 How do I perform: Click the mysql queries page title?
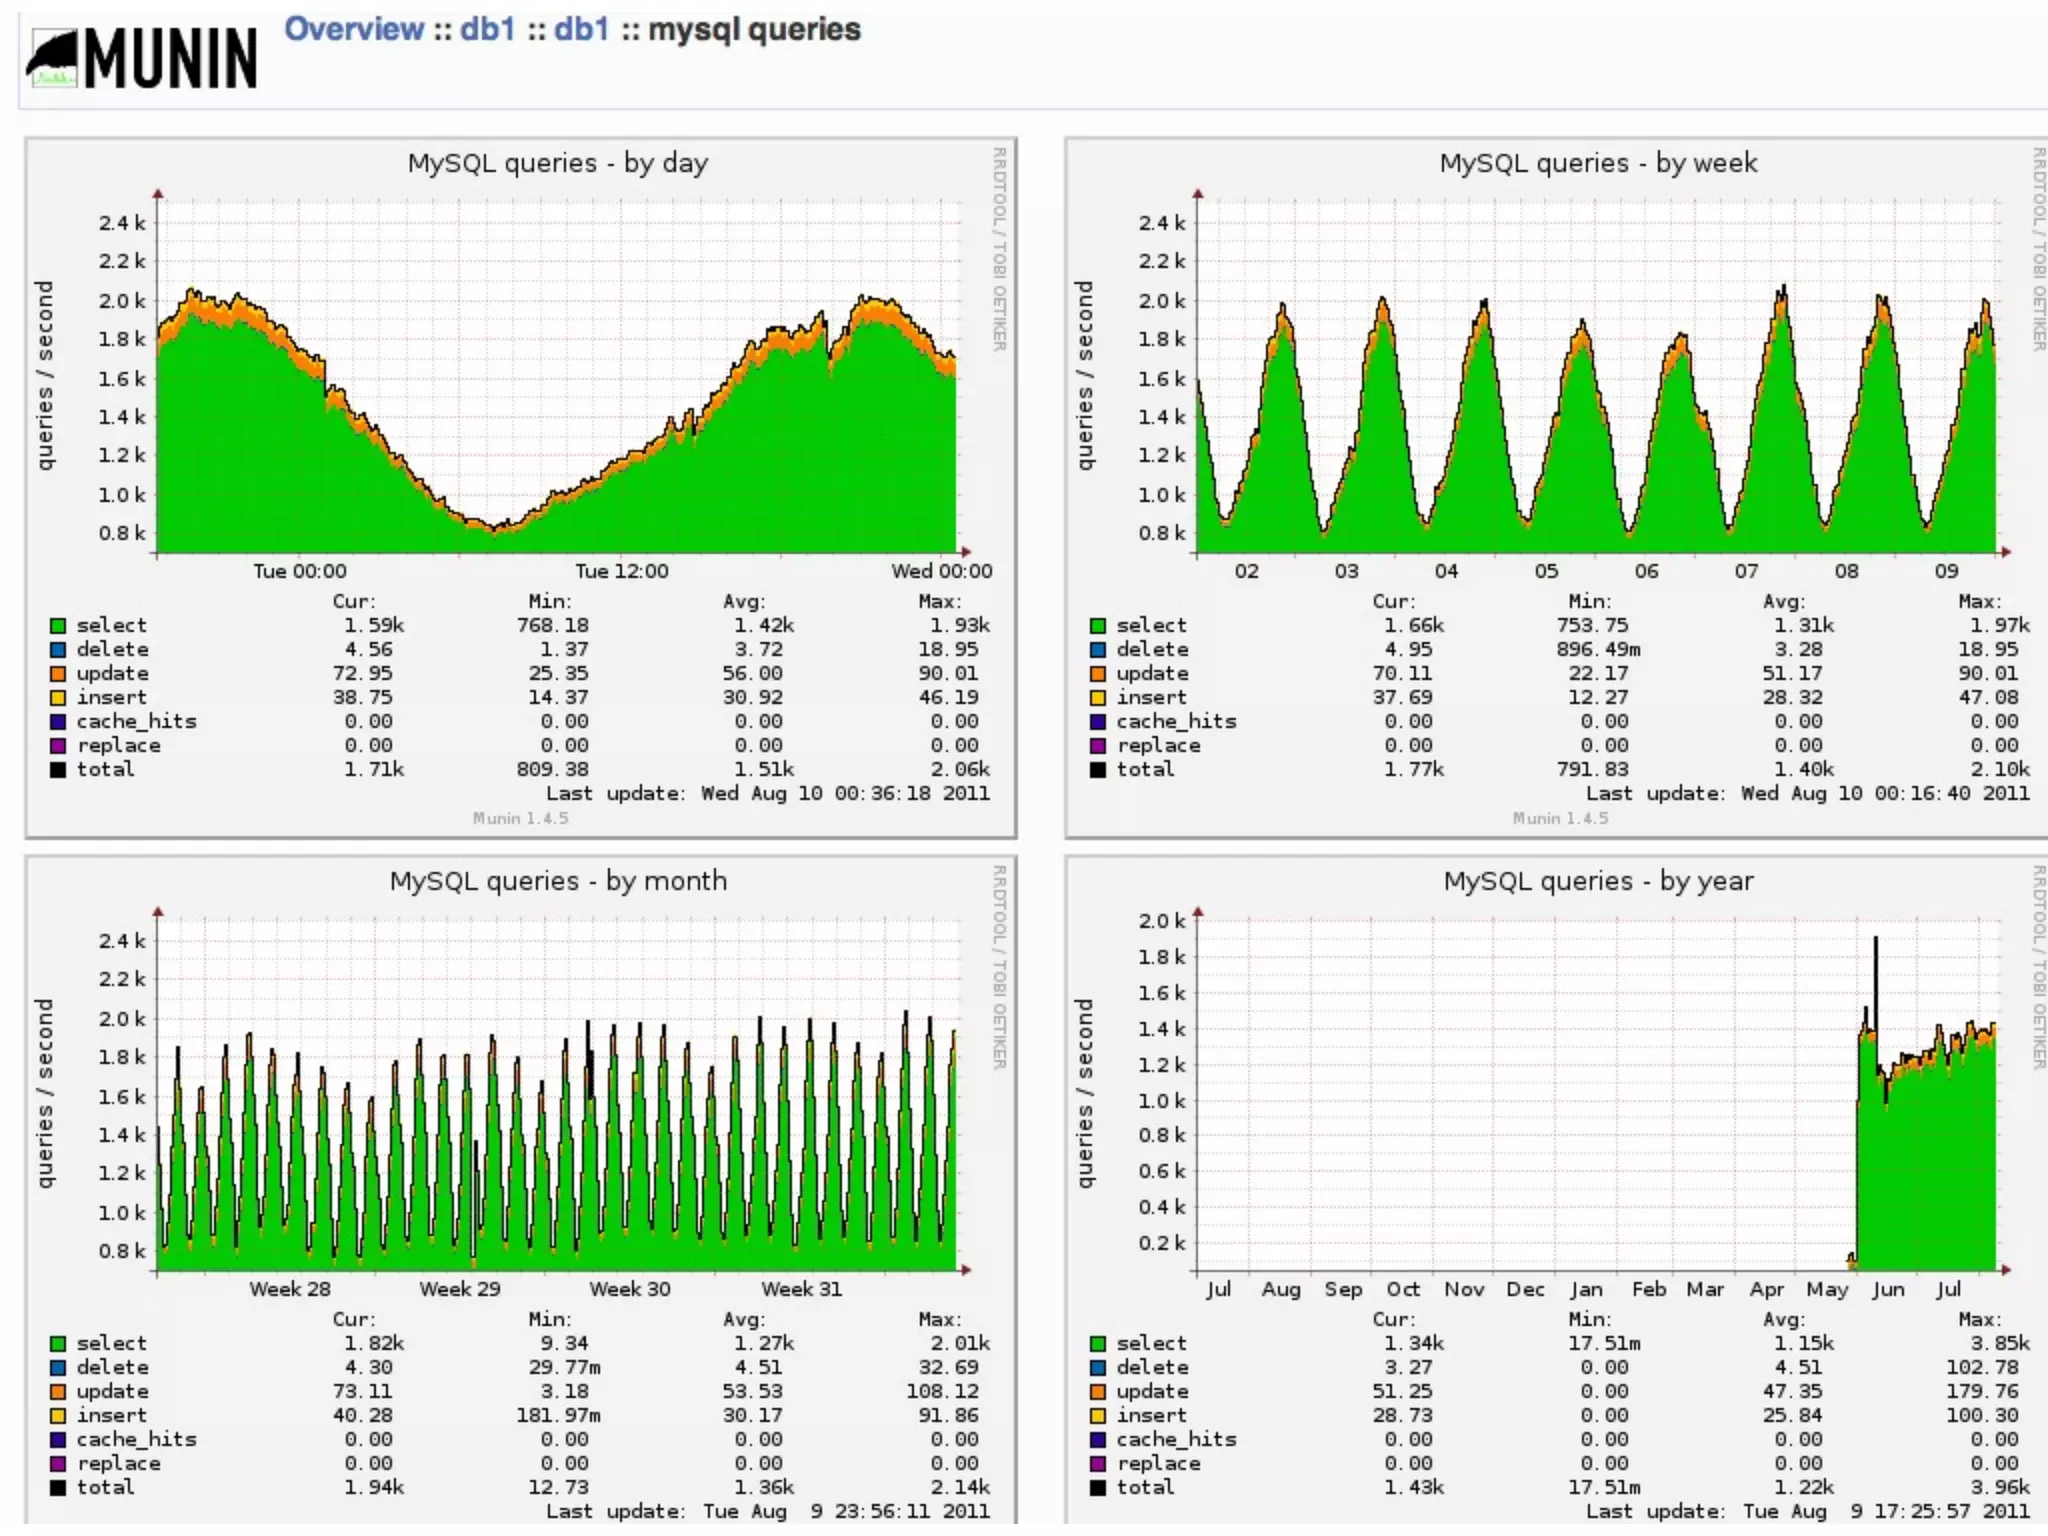pyautogui.click(x=754, y=29)
